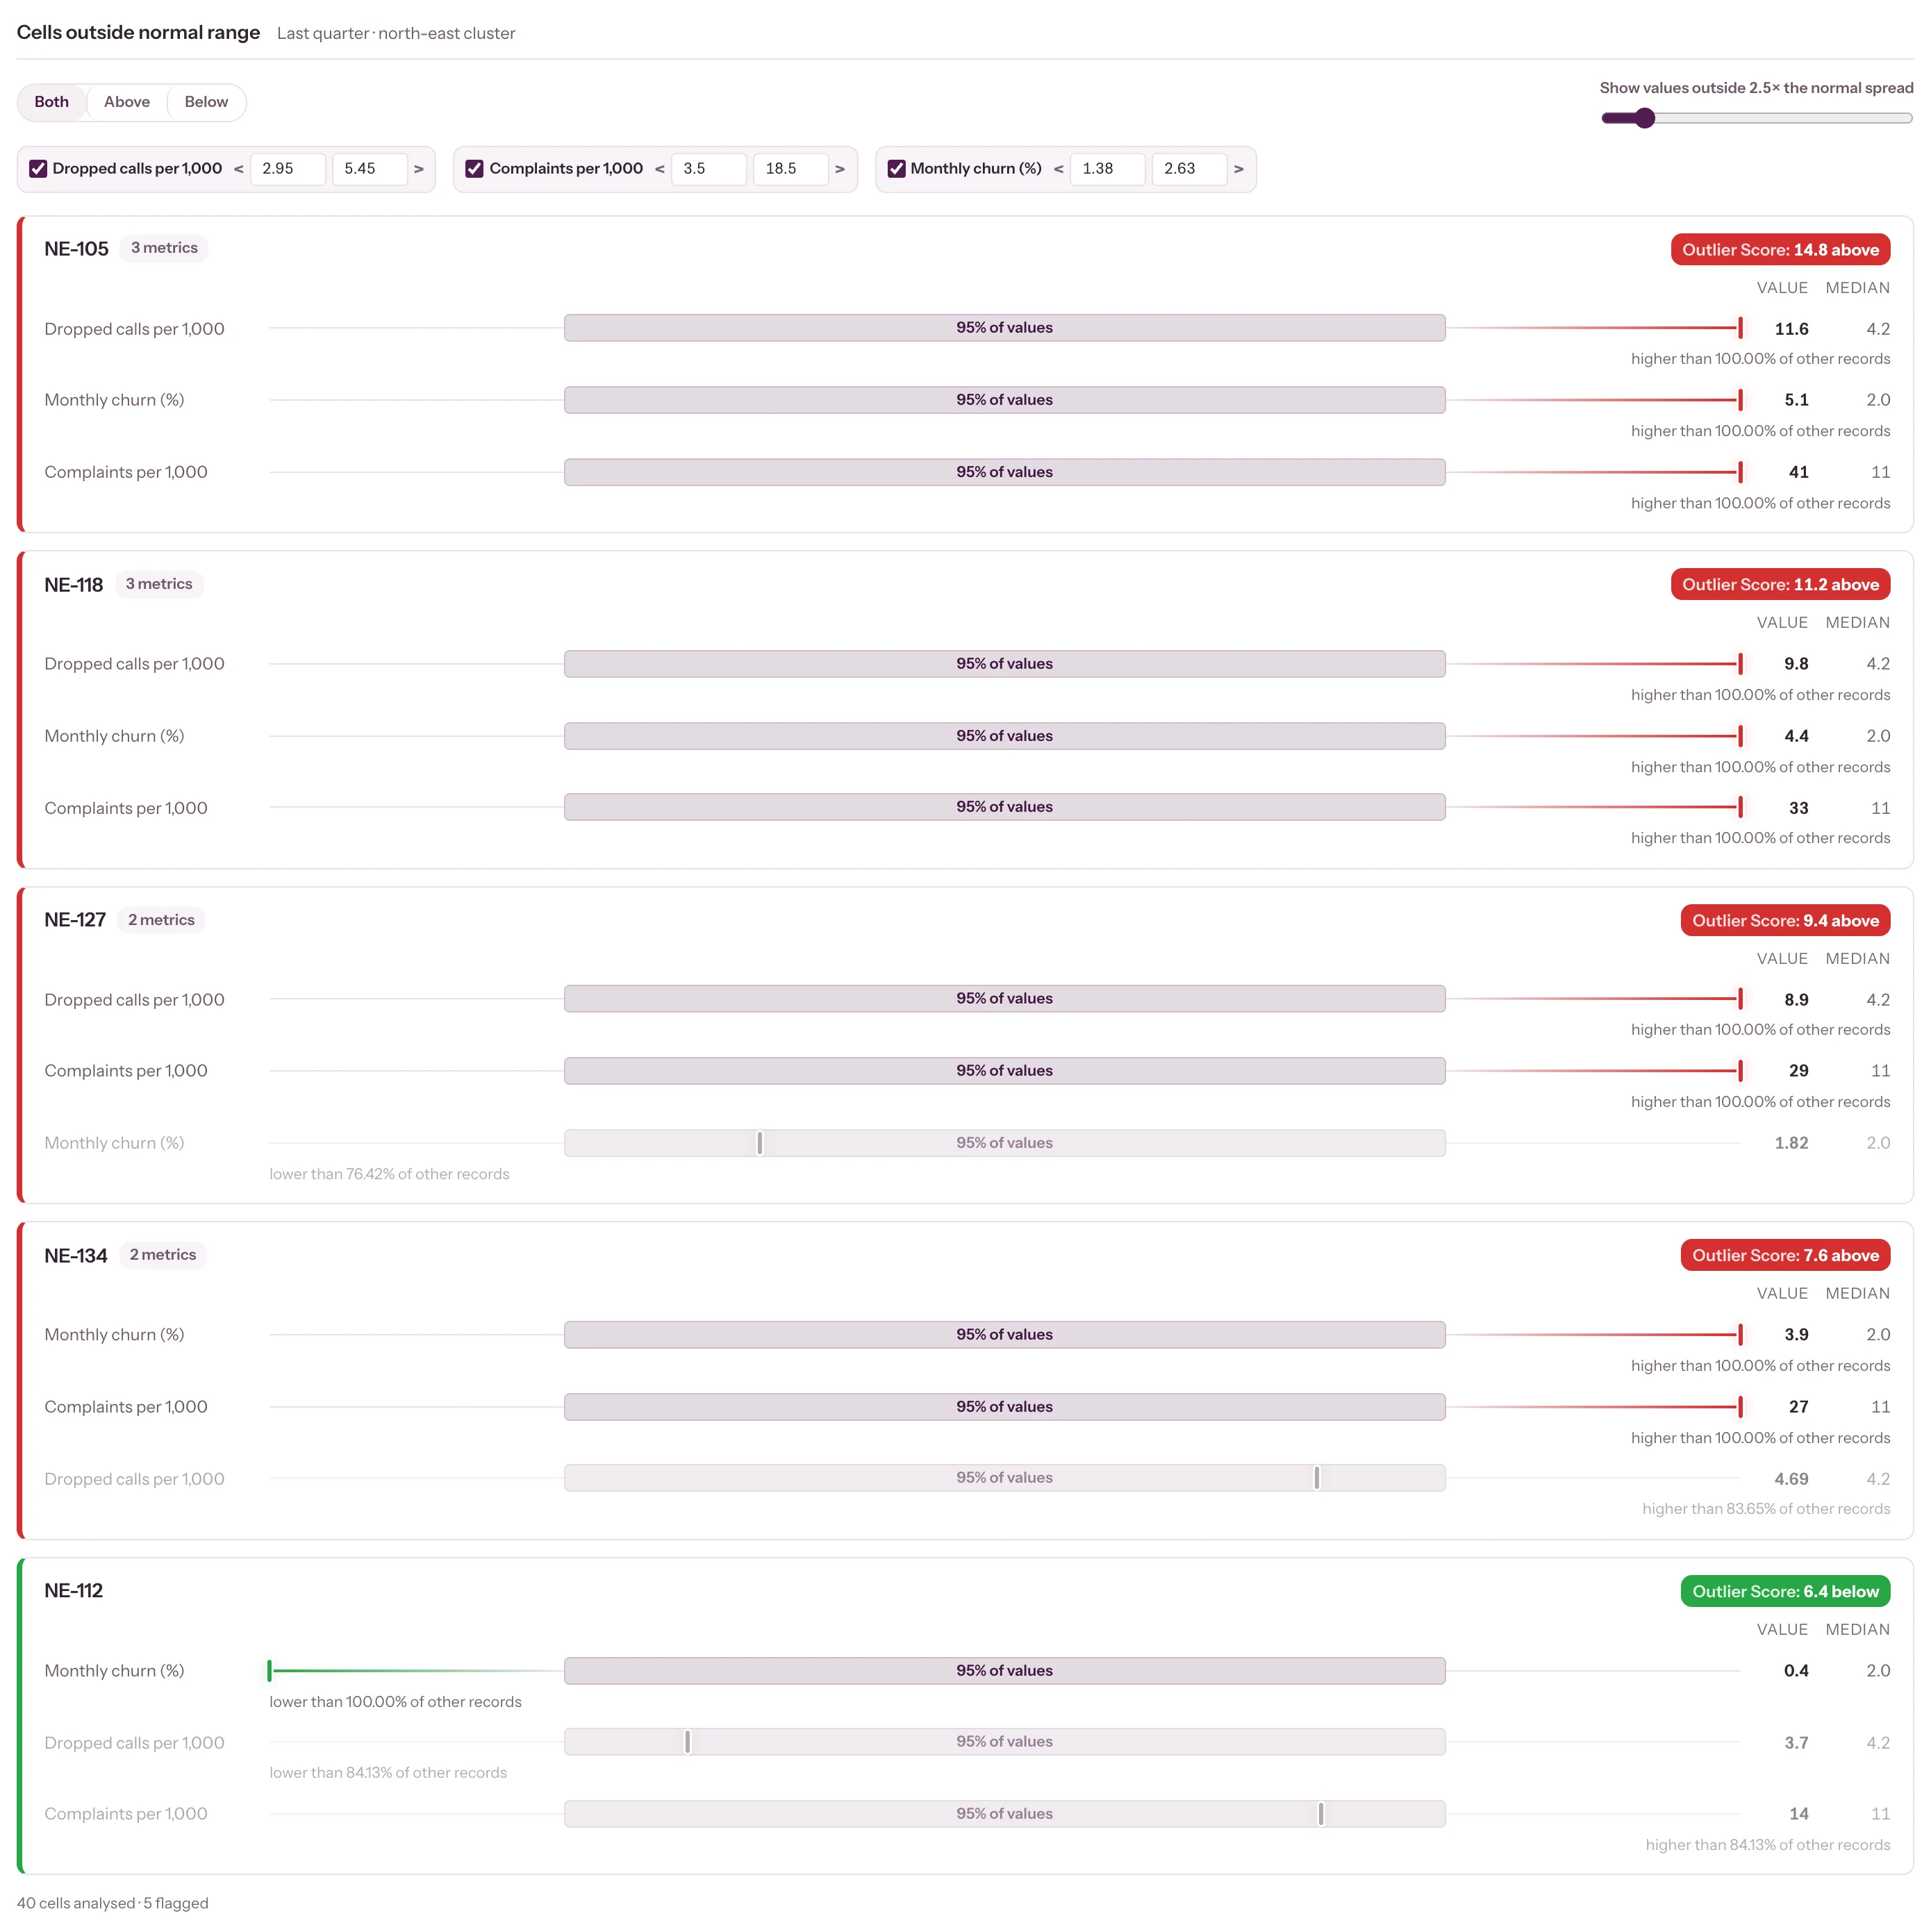
Task: Switch to the Above filter
Action: tap(127, 102)
